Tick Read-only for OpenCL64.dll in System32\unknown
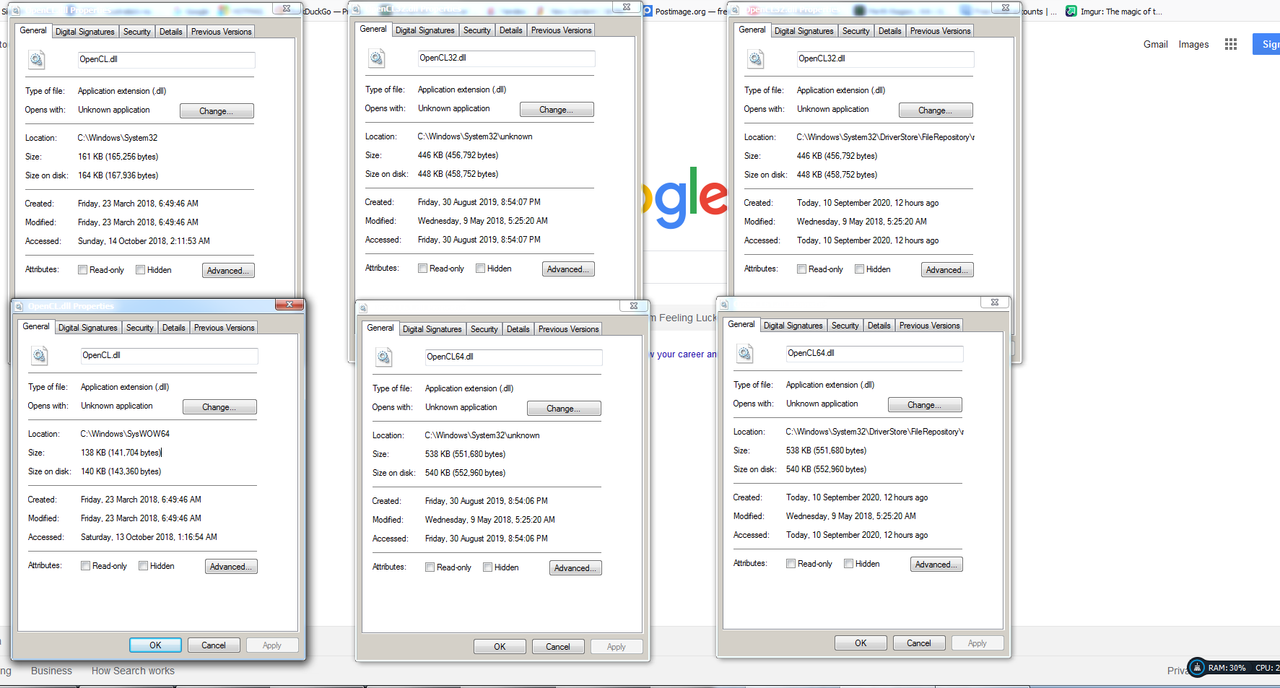Viewport: 1280px width, 688px height. click(429, 567)
